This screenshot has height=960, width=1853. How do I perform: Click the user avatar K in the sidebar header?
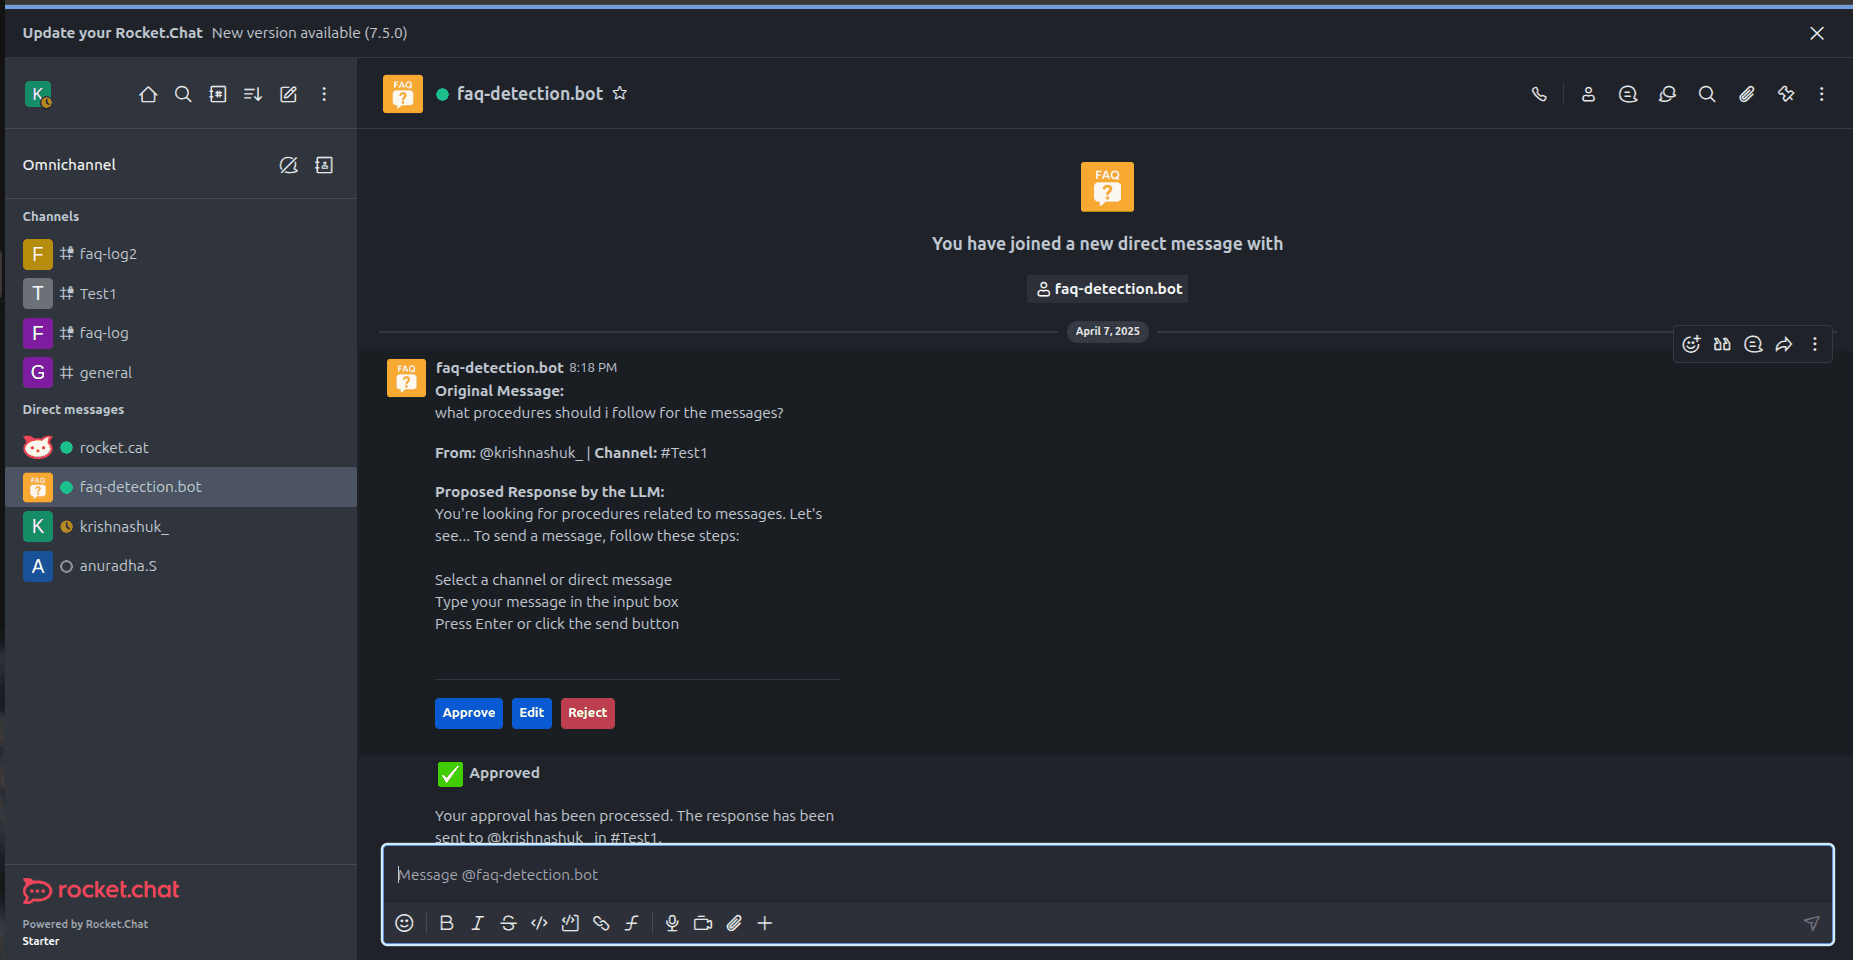[x=38, y=94]
